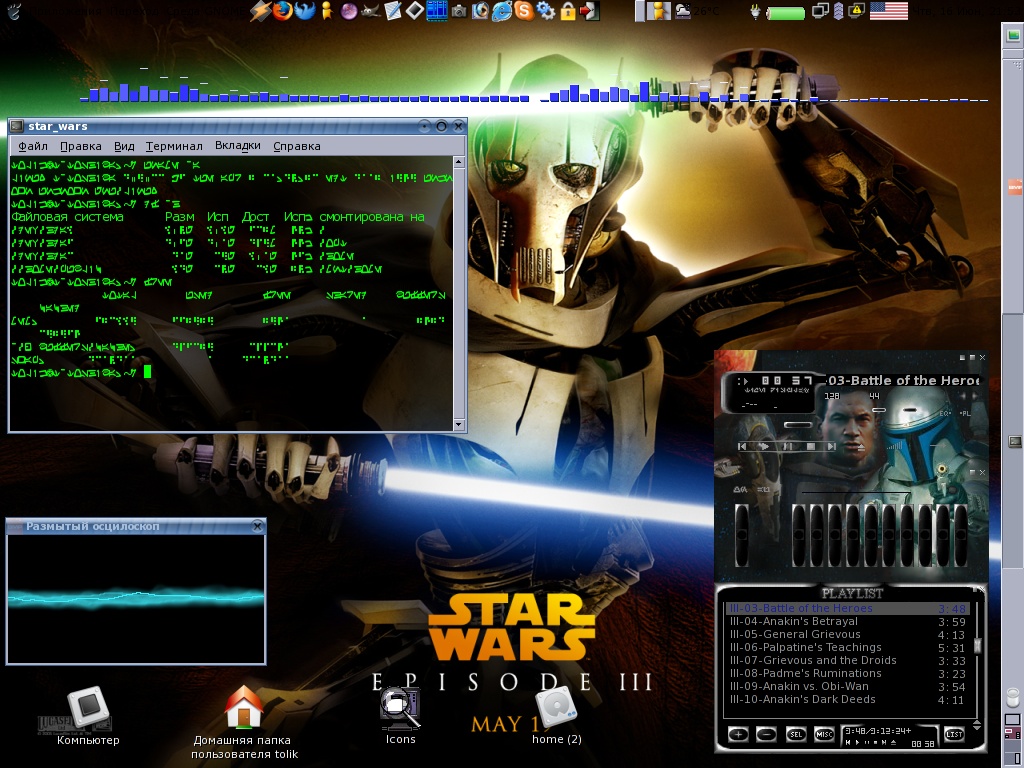This screenshot has width=1024, height=768.
Task: Open the blue grid panel launcher
Action: (x=436, y=10)
